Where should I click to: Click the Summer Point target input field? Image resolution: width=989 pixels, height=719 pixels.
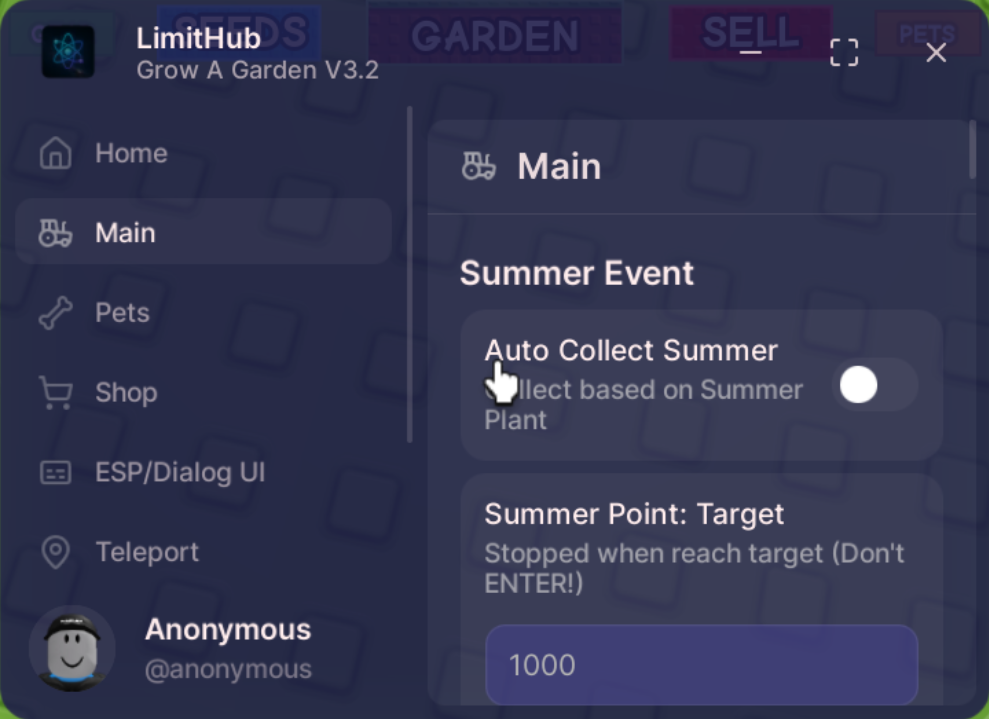pos(701,665)
